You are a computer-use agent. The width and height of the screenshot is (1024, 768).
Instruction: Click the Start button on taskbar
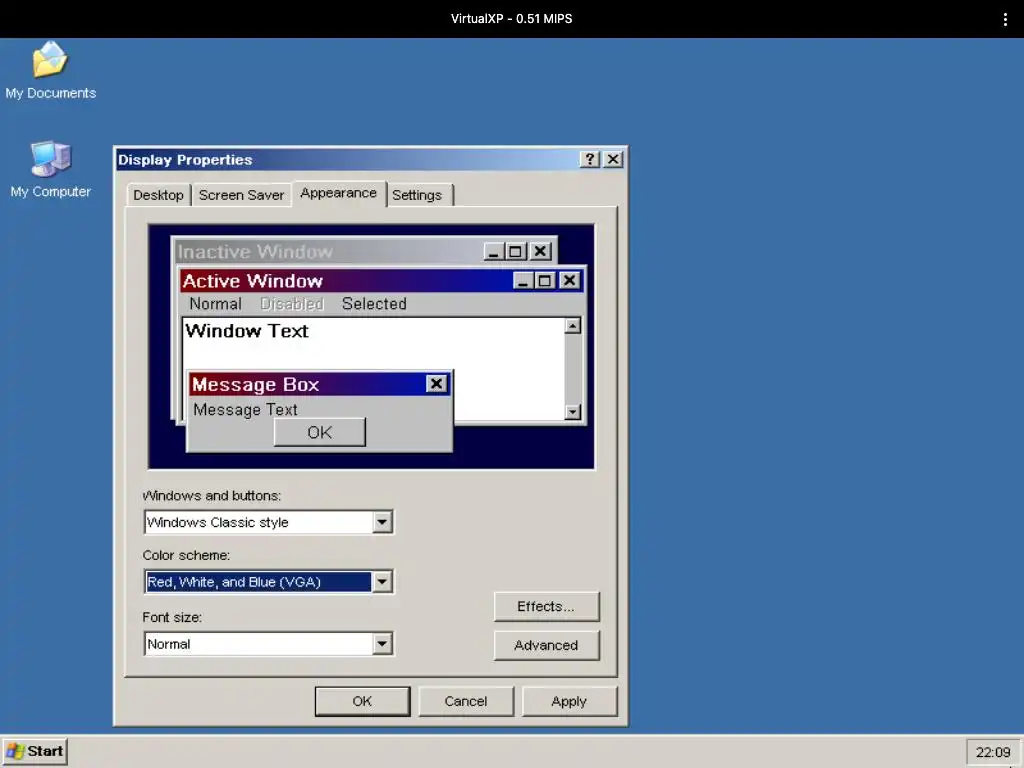pos(35,751)
